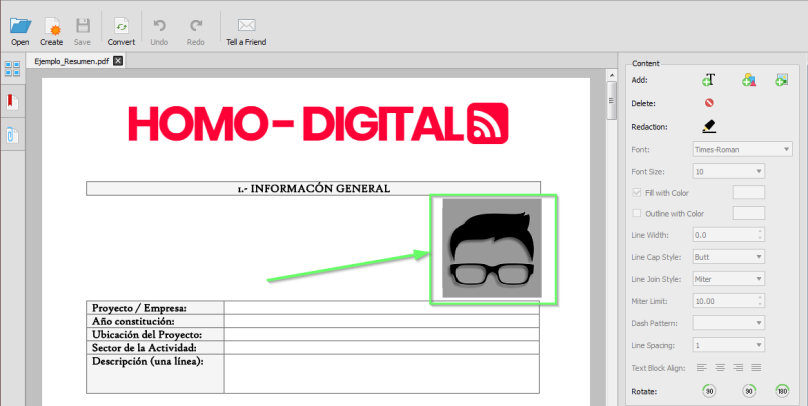808x406 pixels.
Task: Undo the last edit
Action: (159, 32)
